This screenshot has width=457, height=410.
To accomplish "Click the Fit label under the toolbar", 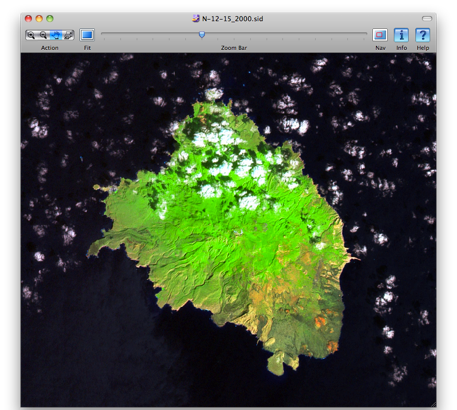I will [x=87, y=48].
